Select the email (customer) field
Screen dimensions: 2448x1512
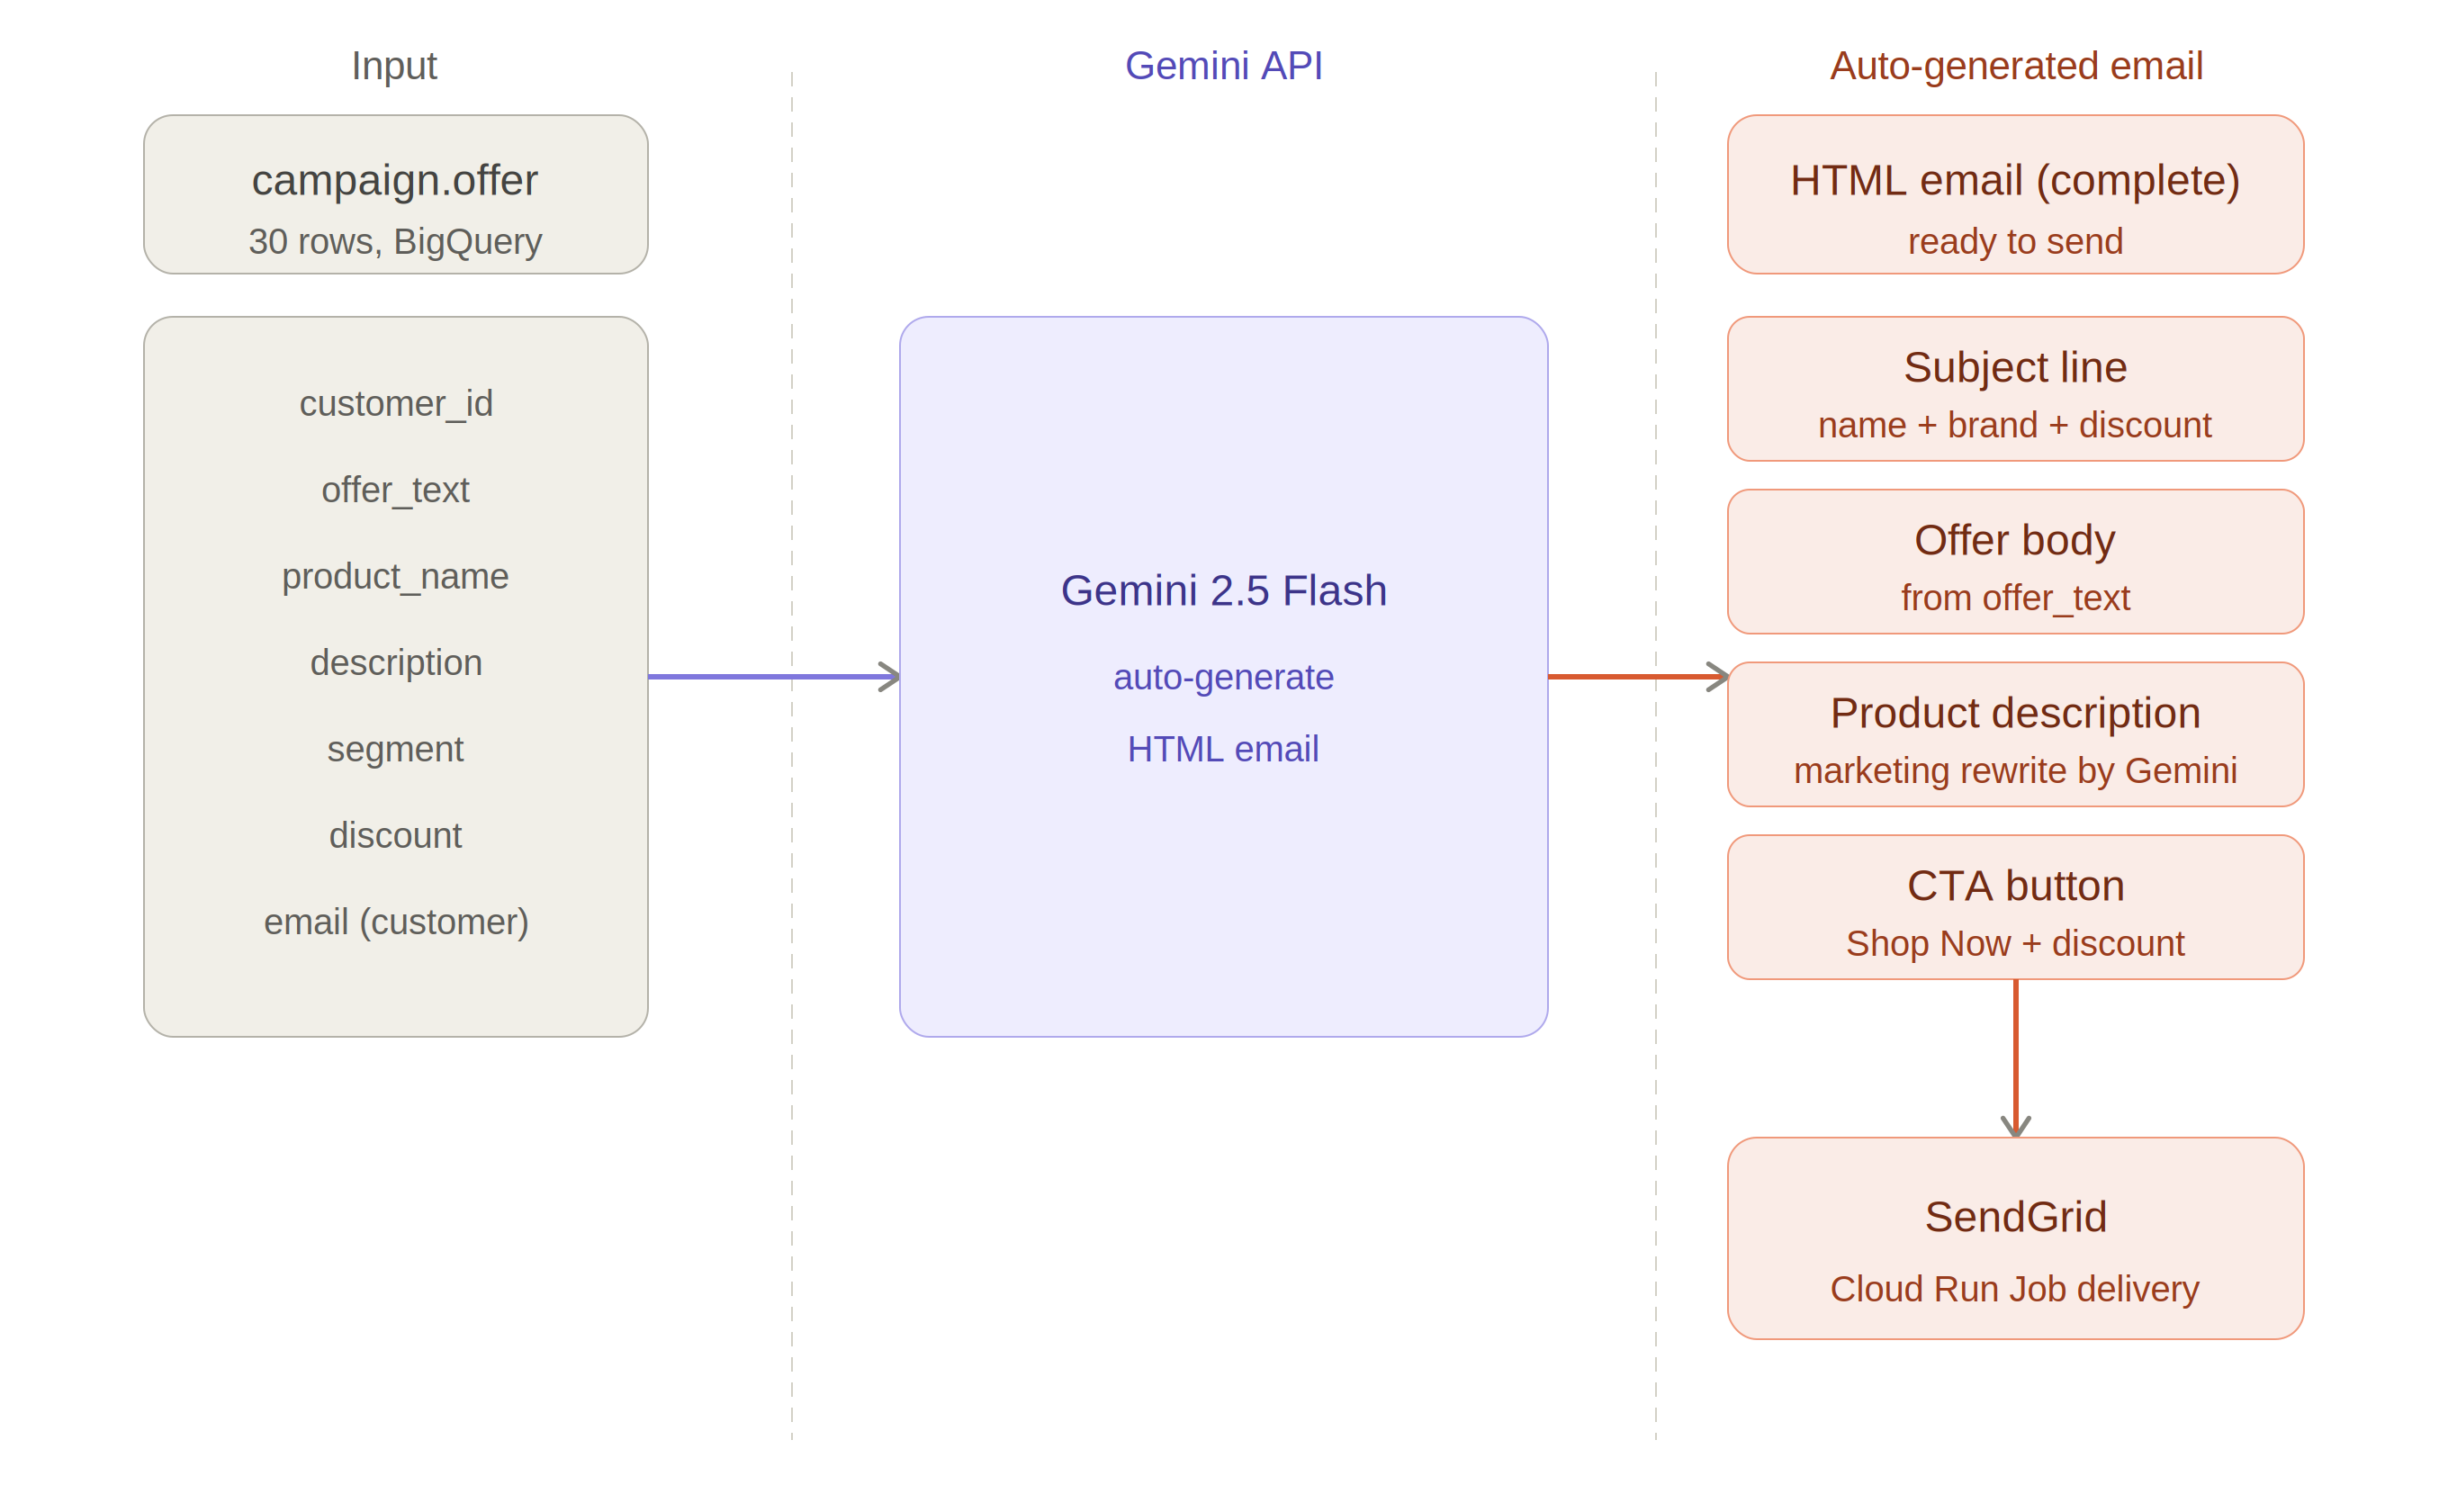point(396,922)
